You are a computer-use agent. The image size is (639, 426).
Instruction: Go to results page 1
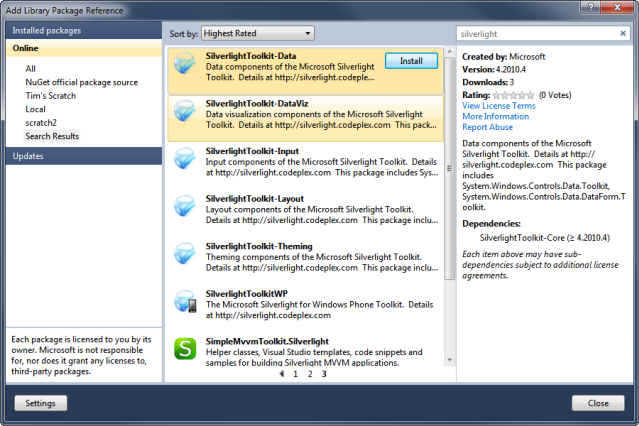pyautogui.click(x=295, y=374)
